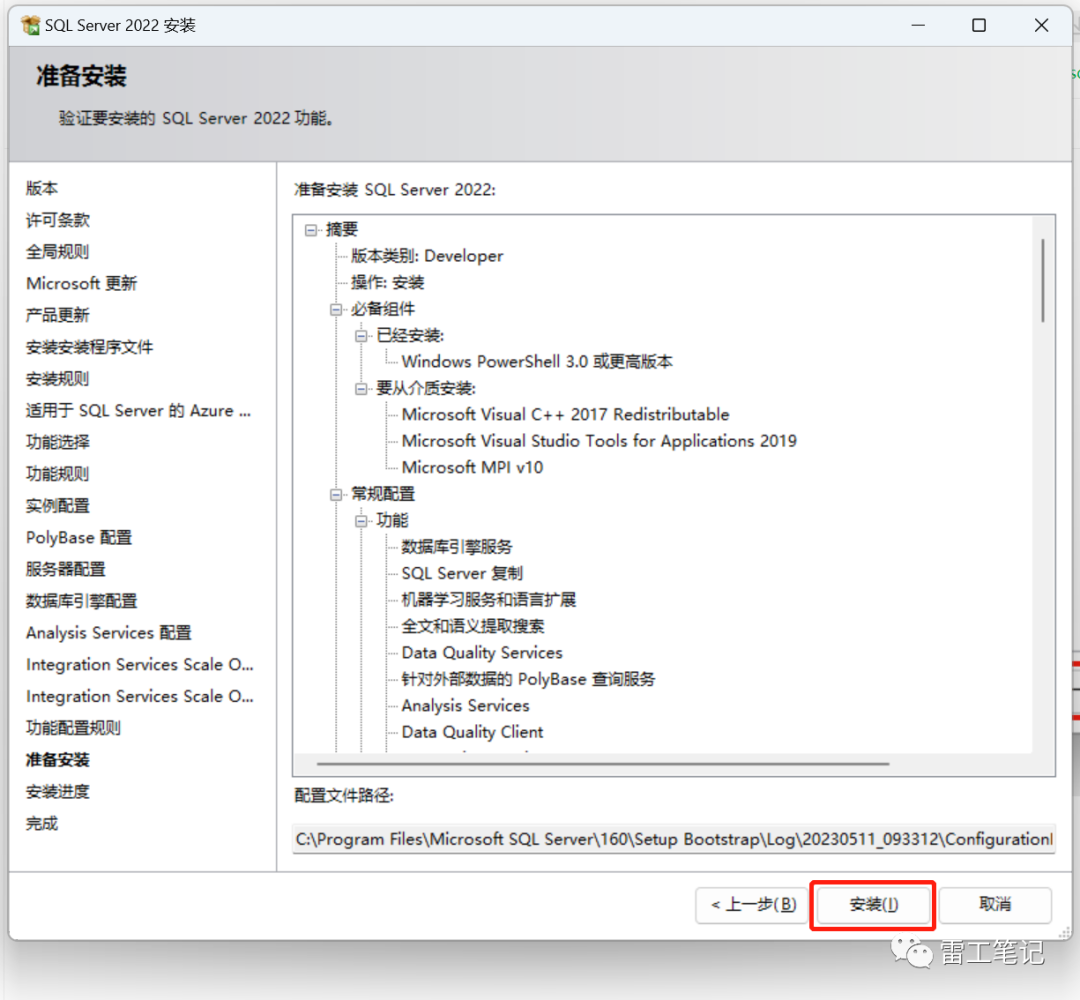Select 安装进度 step in sidebar

tap(58, 791)
